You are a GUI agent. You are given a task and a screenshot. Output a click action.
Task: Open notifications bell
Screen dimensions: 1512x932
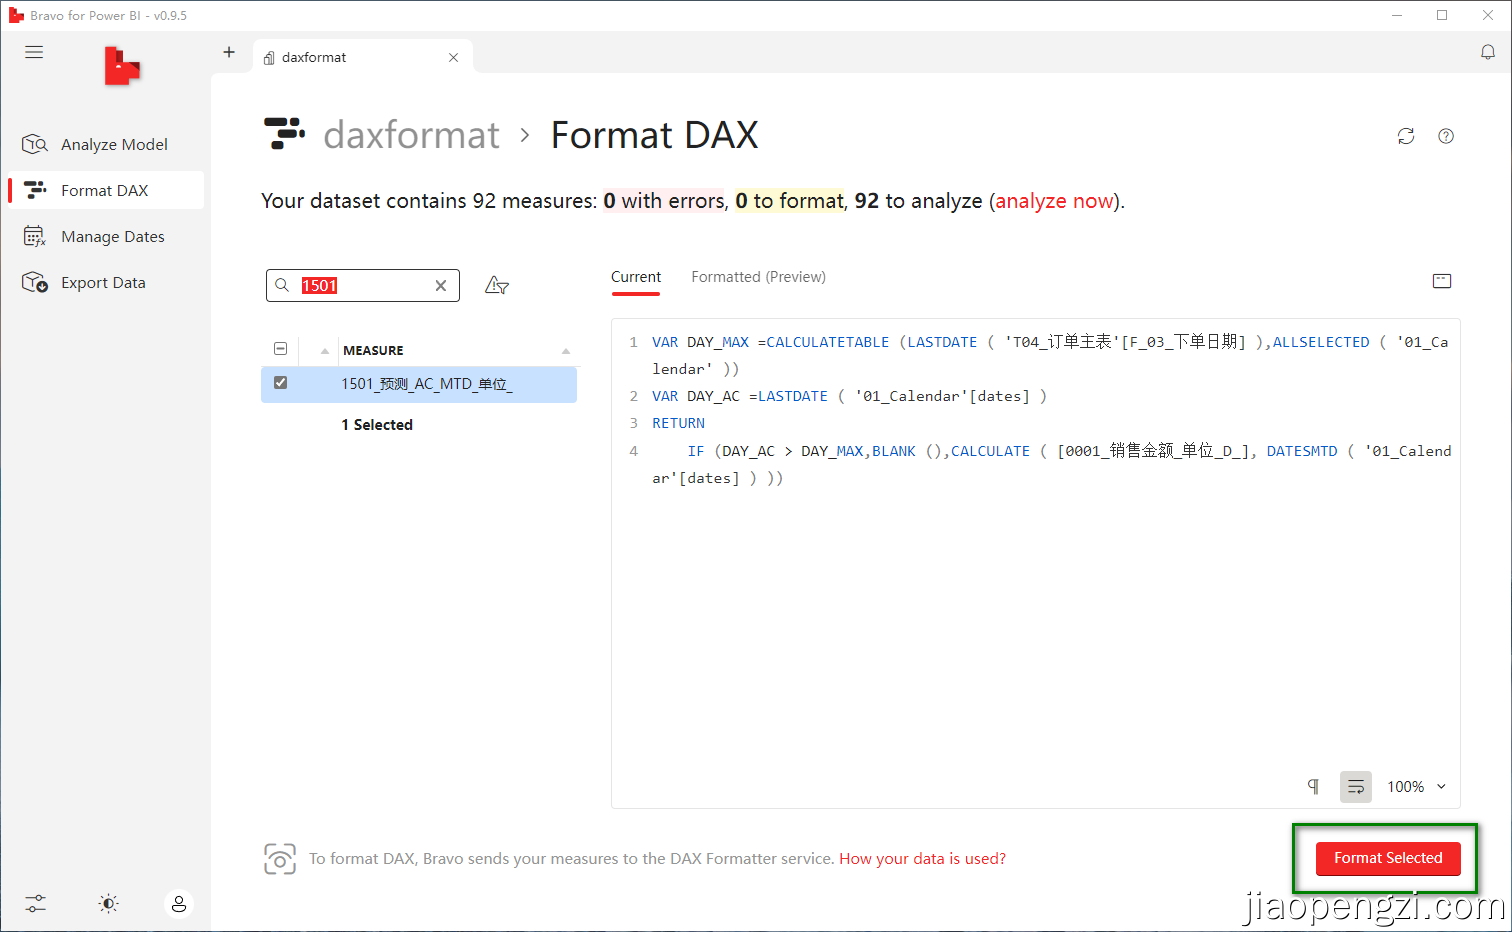[x=1488, y=52]
